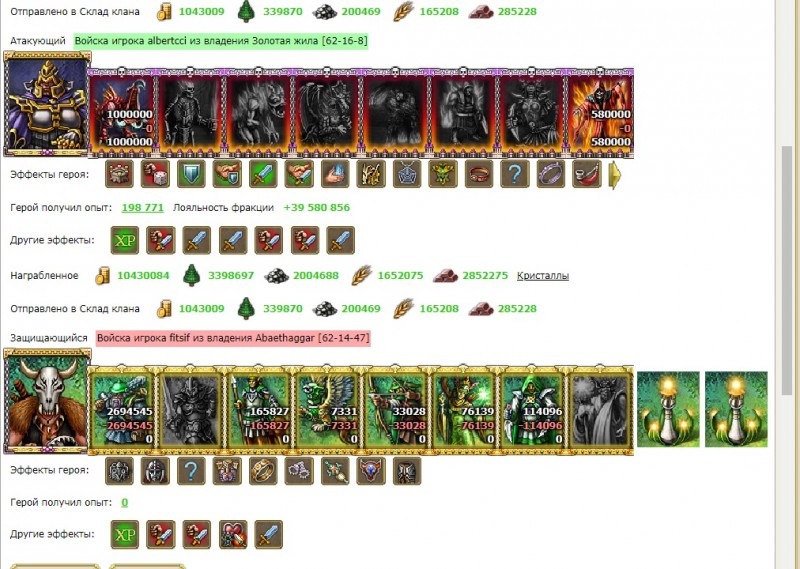Click the defender skull-masked hero portrait

click(47, 401)
